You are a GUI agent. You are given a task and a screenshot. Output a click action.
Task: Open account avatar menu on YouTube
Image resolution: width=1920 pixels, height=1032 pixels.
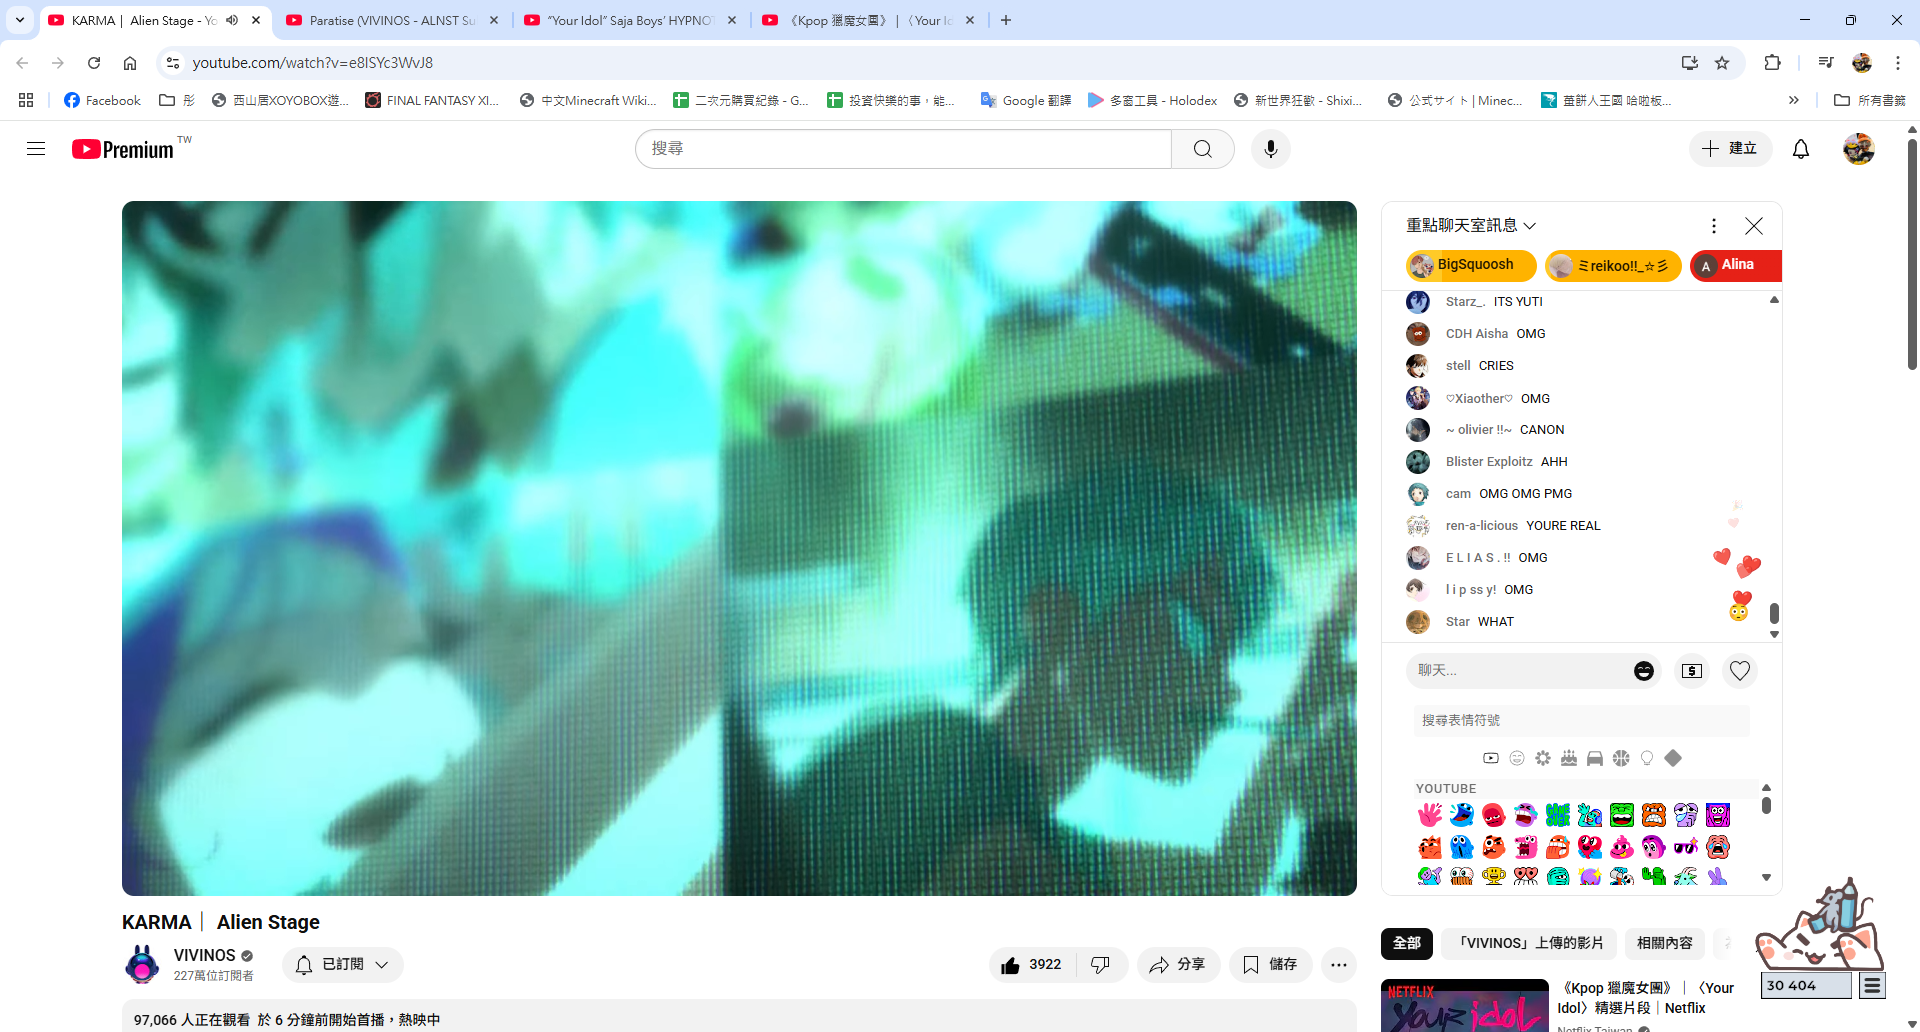[1859, 149]
